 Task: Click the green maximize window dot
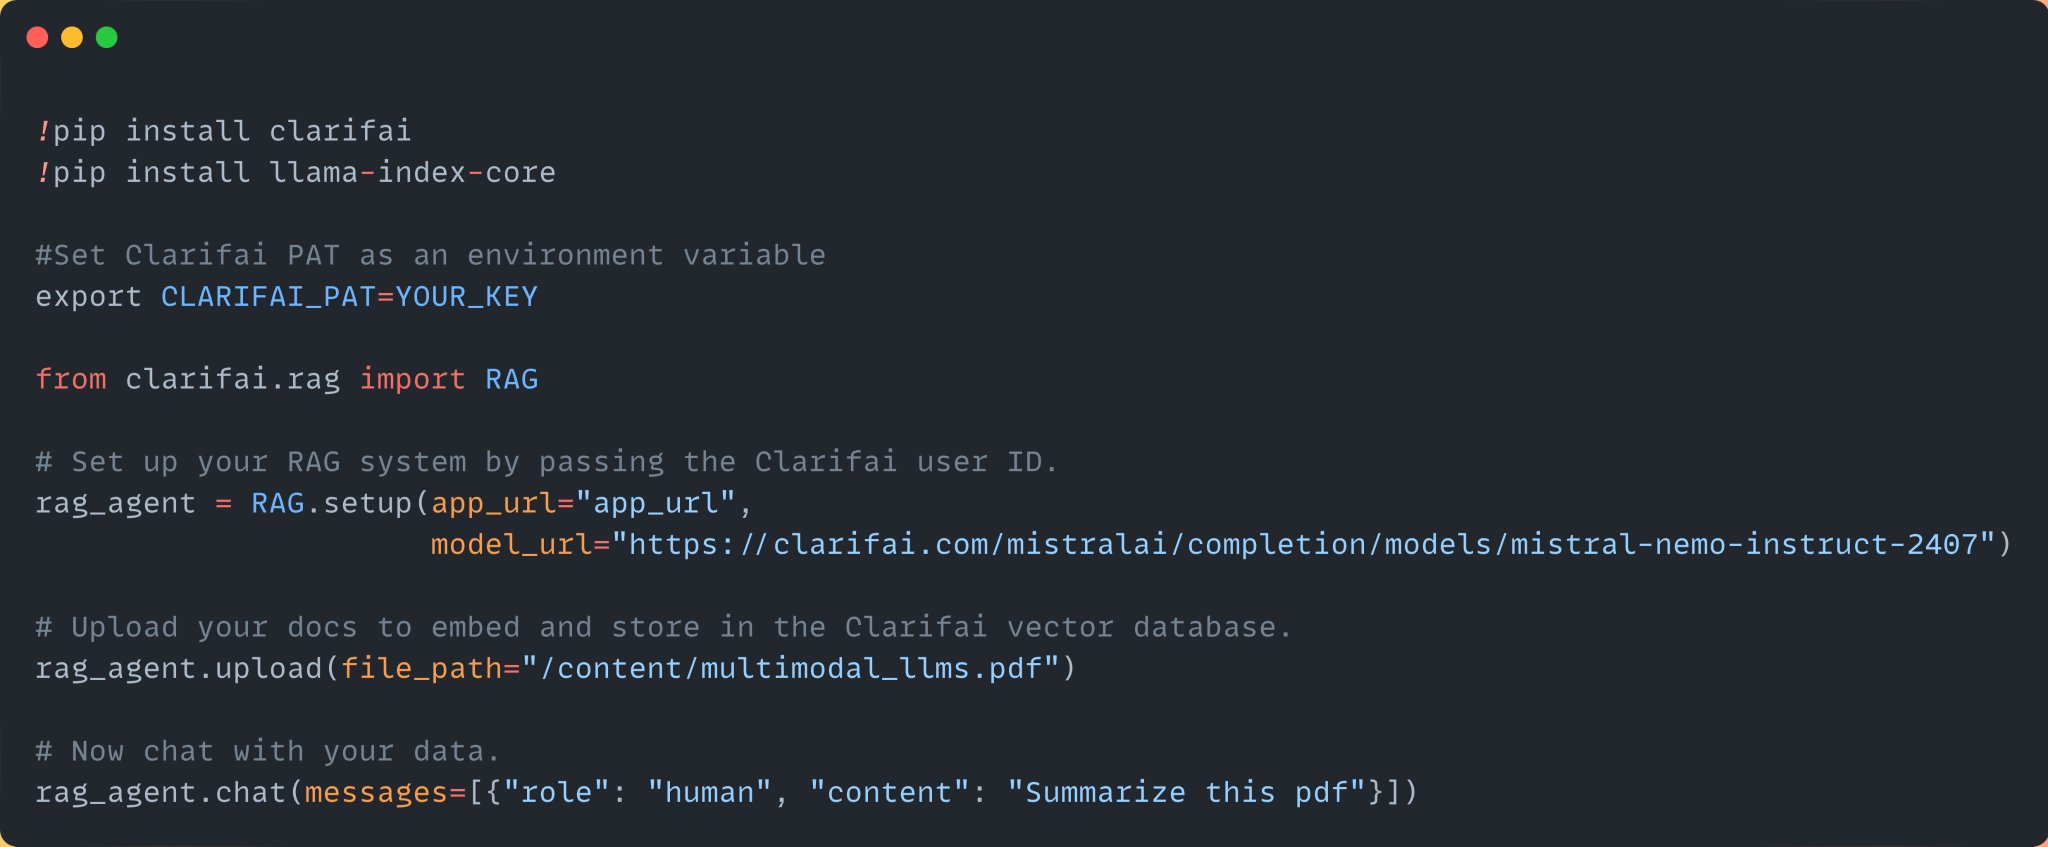[x=107, y=37]
